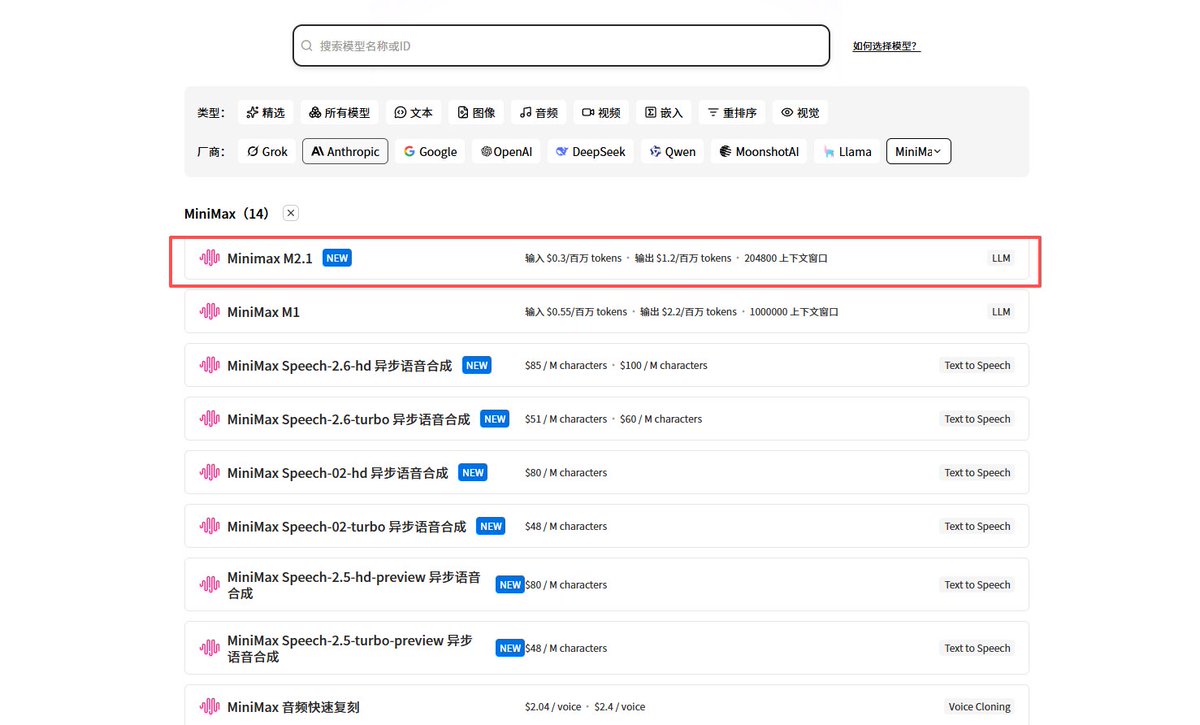Select the Qwen vendor filter
Image resolution: width=1200 pixels, height=725 pixels.
[672, 152]
